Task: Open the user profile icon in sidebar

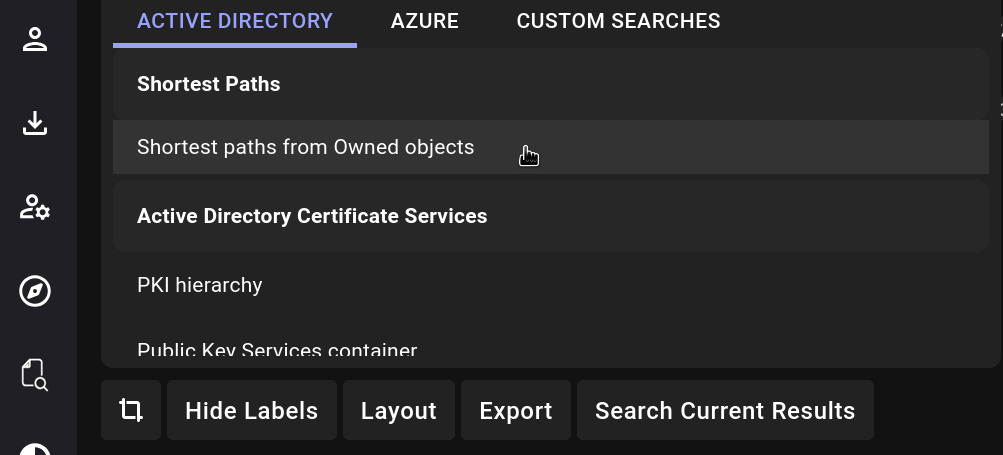Action: pyautogui.click(x=35, y=39)
